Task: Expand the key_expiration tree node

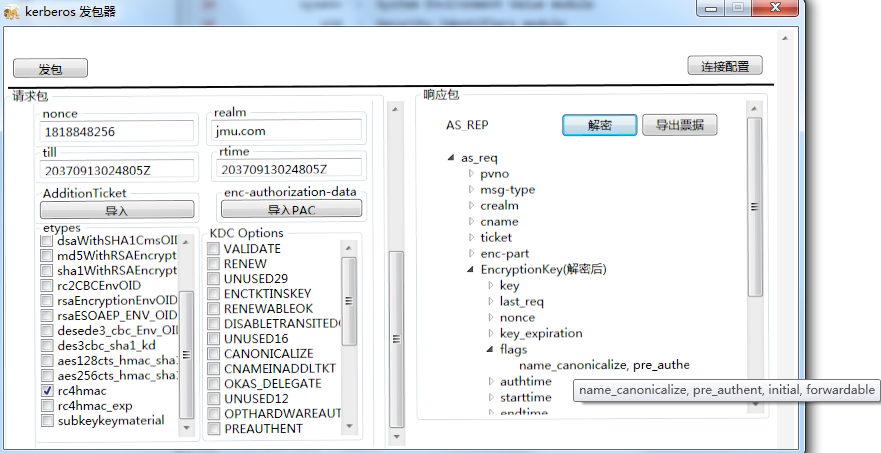Action: pos(491,333)
